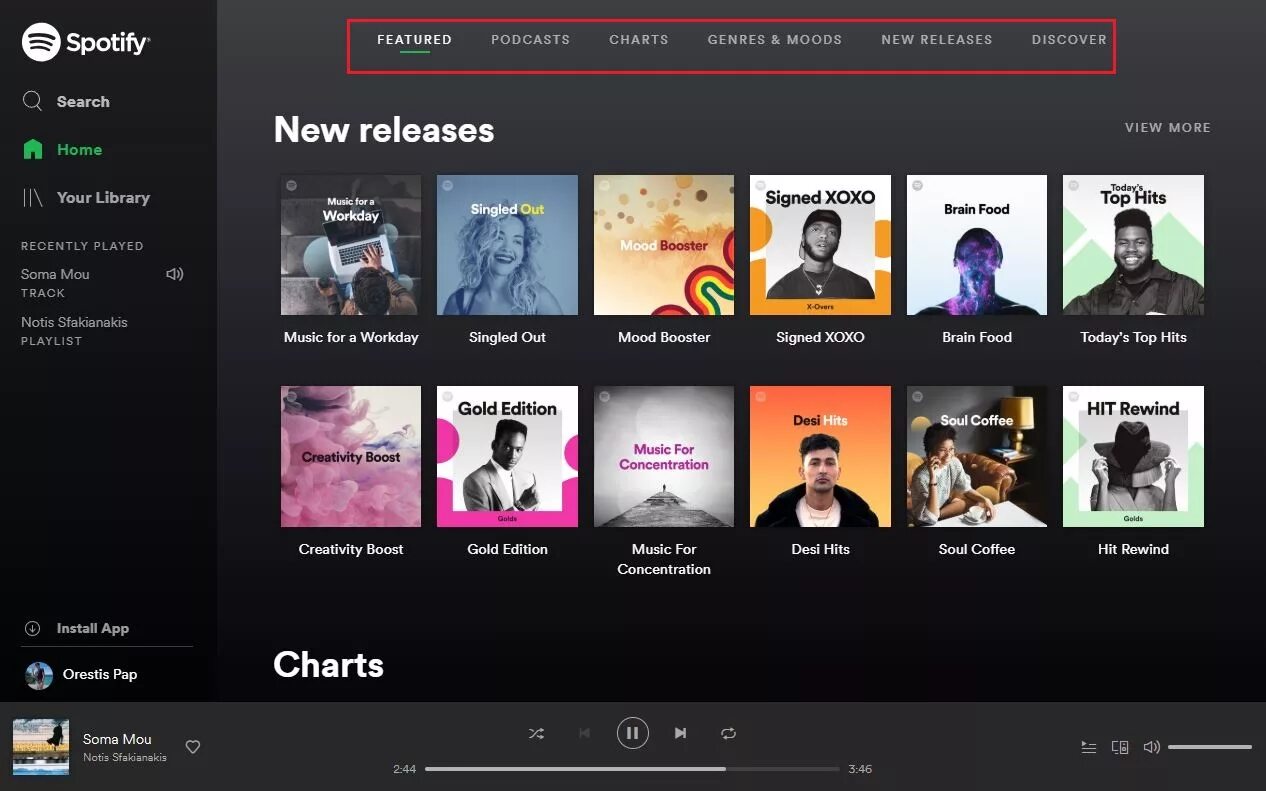The height and width of the screenshot is (791, 1266).
Task: Open the Notis Sfakianakis recently played playlist
Action: (74, 322)
